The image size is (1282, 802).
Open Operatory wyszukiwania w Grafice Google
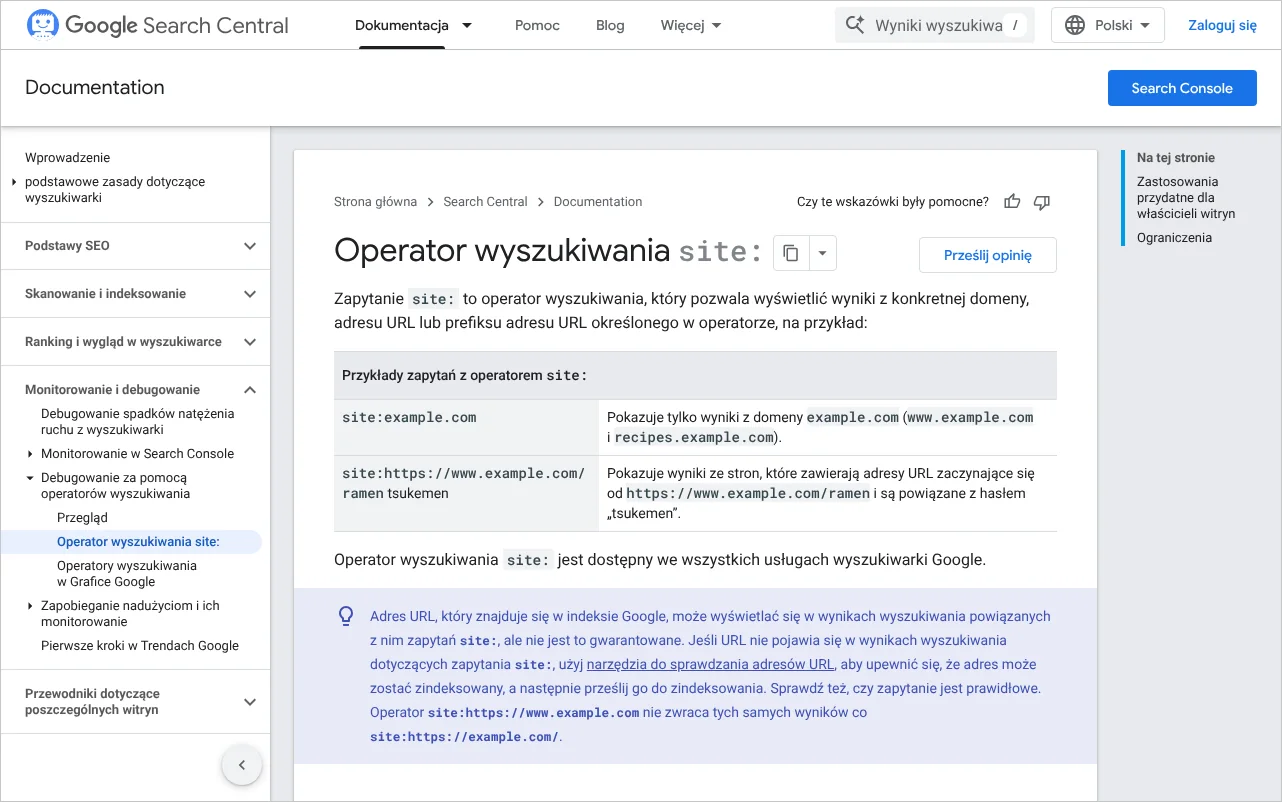(x=127, y=574)
